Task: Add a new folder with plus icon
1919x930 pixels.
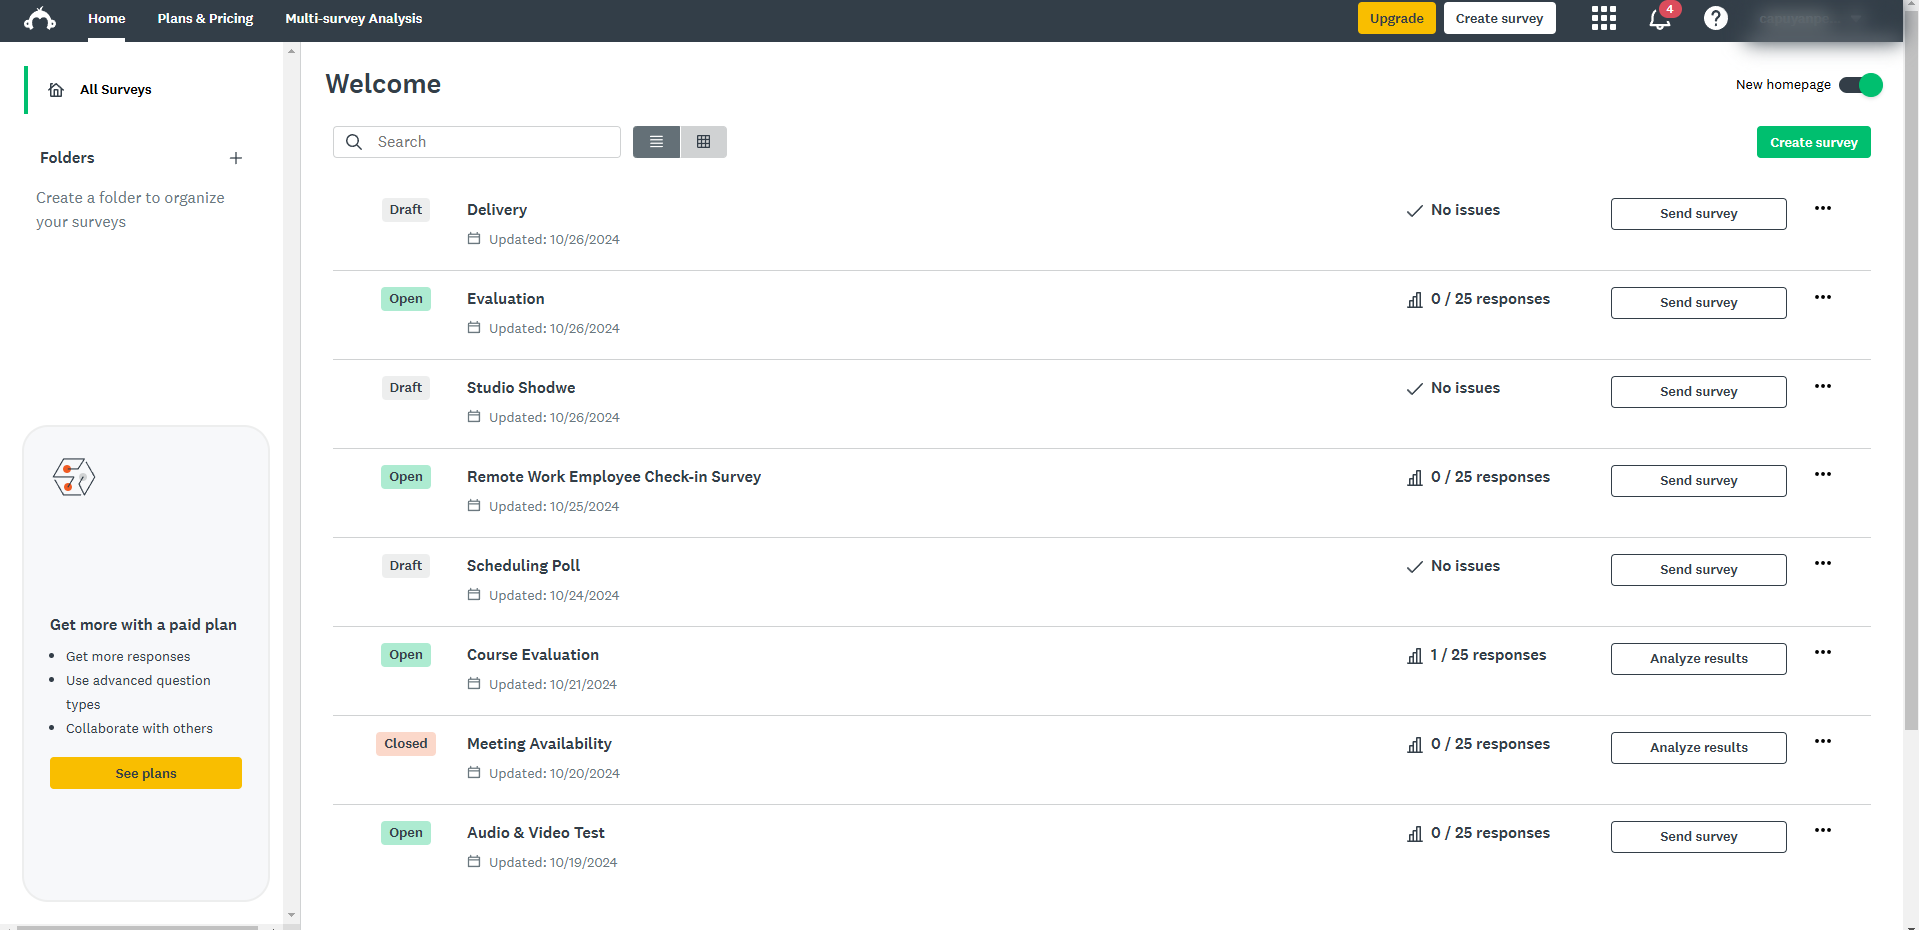Action: click(x=236, y=158)
